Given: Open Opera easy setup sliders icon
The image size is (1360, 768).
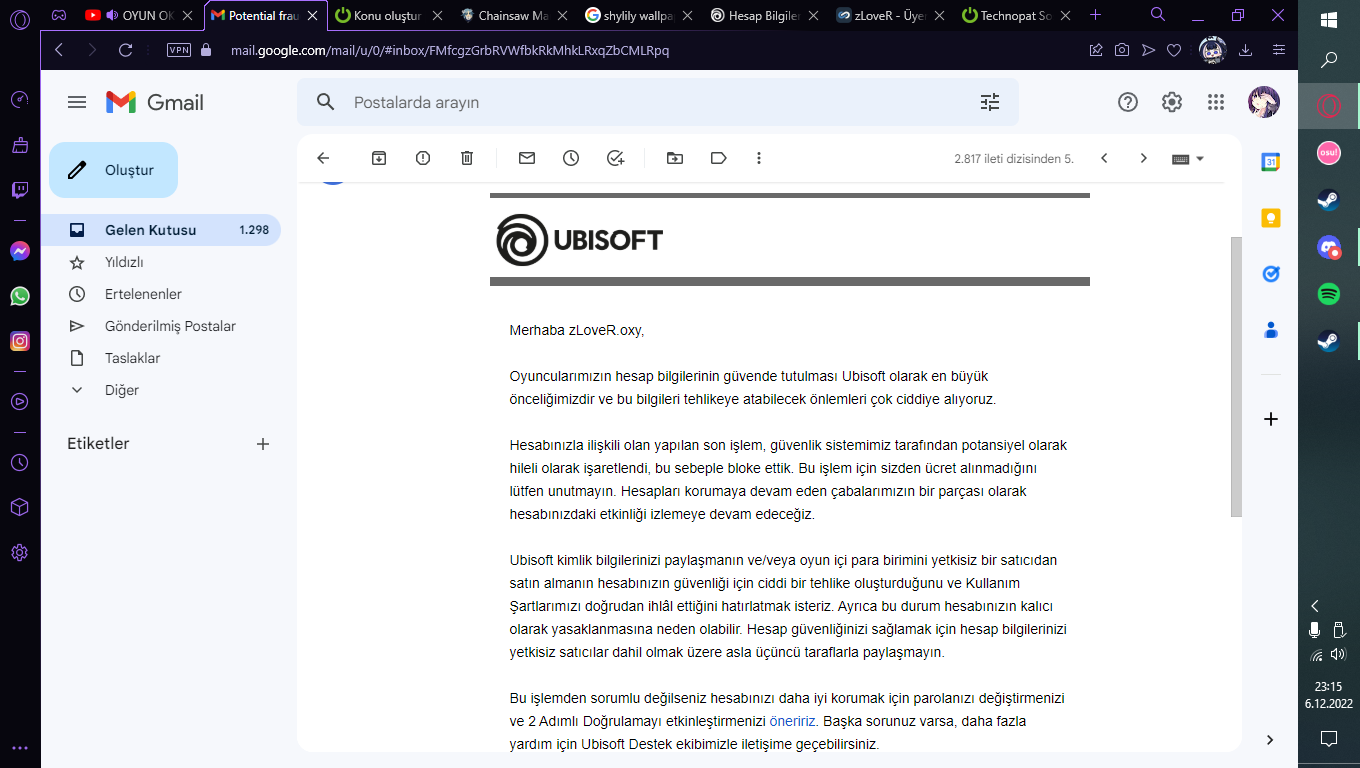Looking at the screenshot, I should (x=1278, y=50).
